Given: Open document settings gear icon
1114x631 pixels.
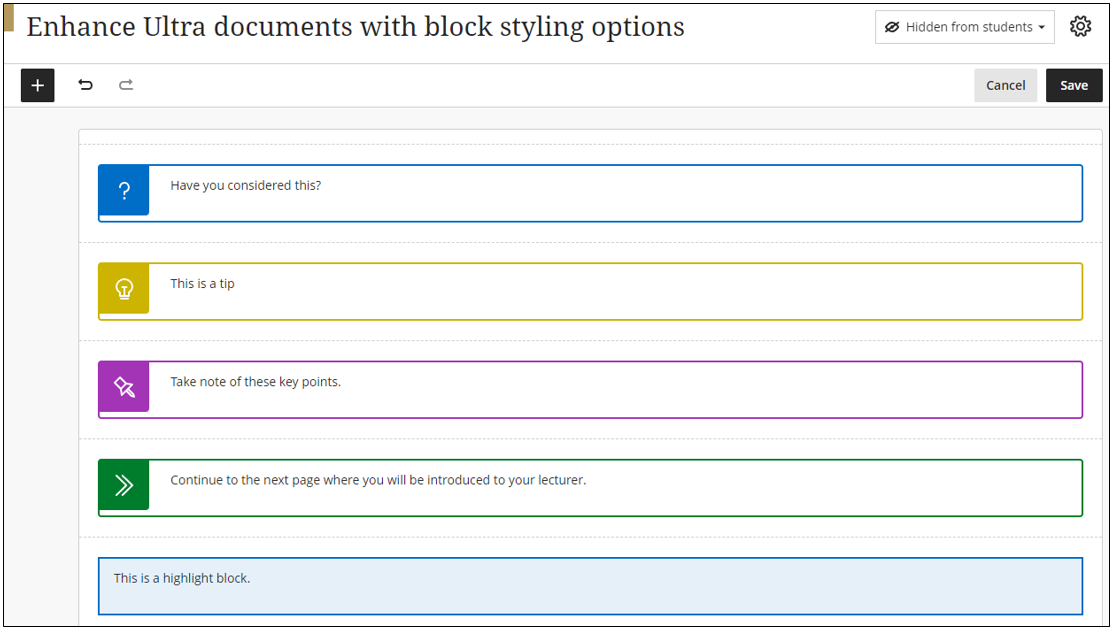Looking at the screenshot, I should pos(1080,27).
